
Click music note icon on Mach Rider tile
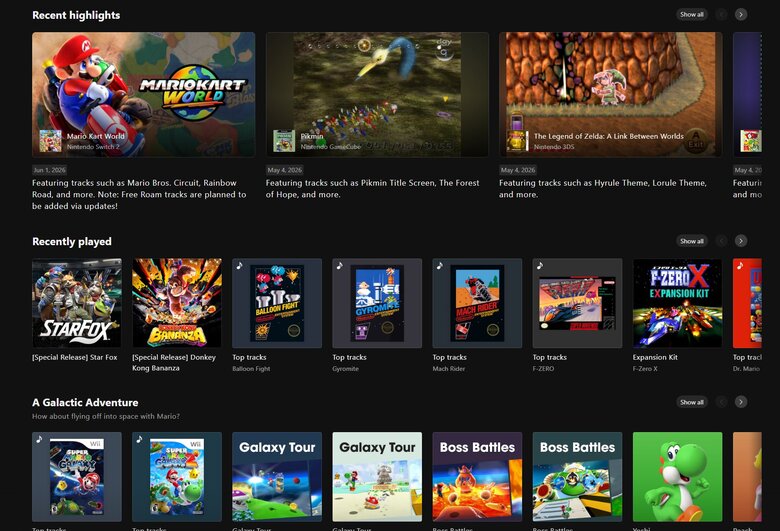tap(440, 266)
